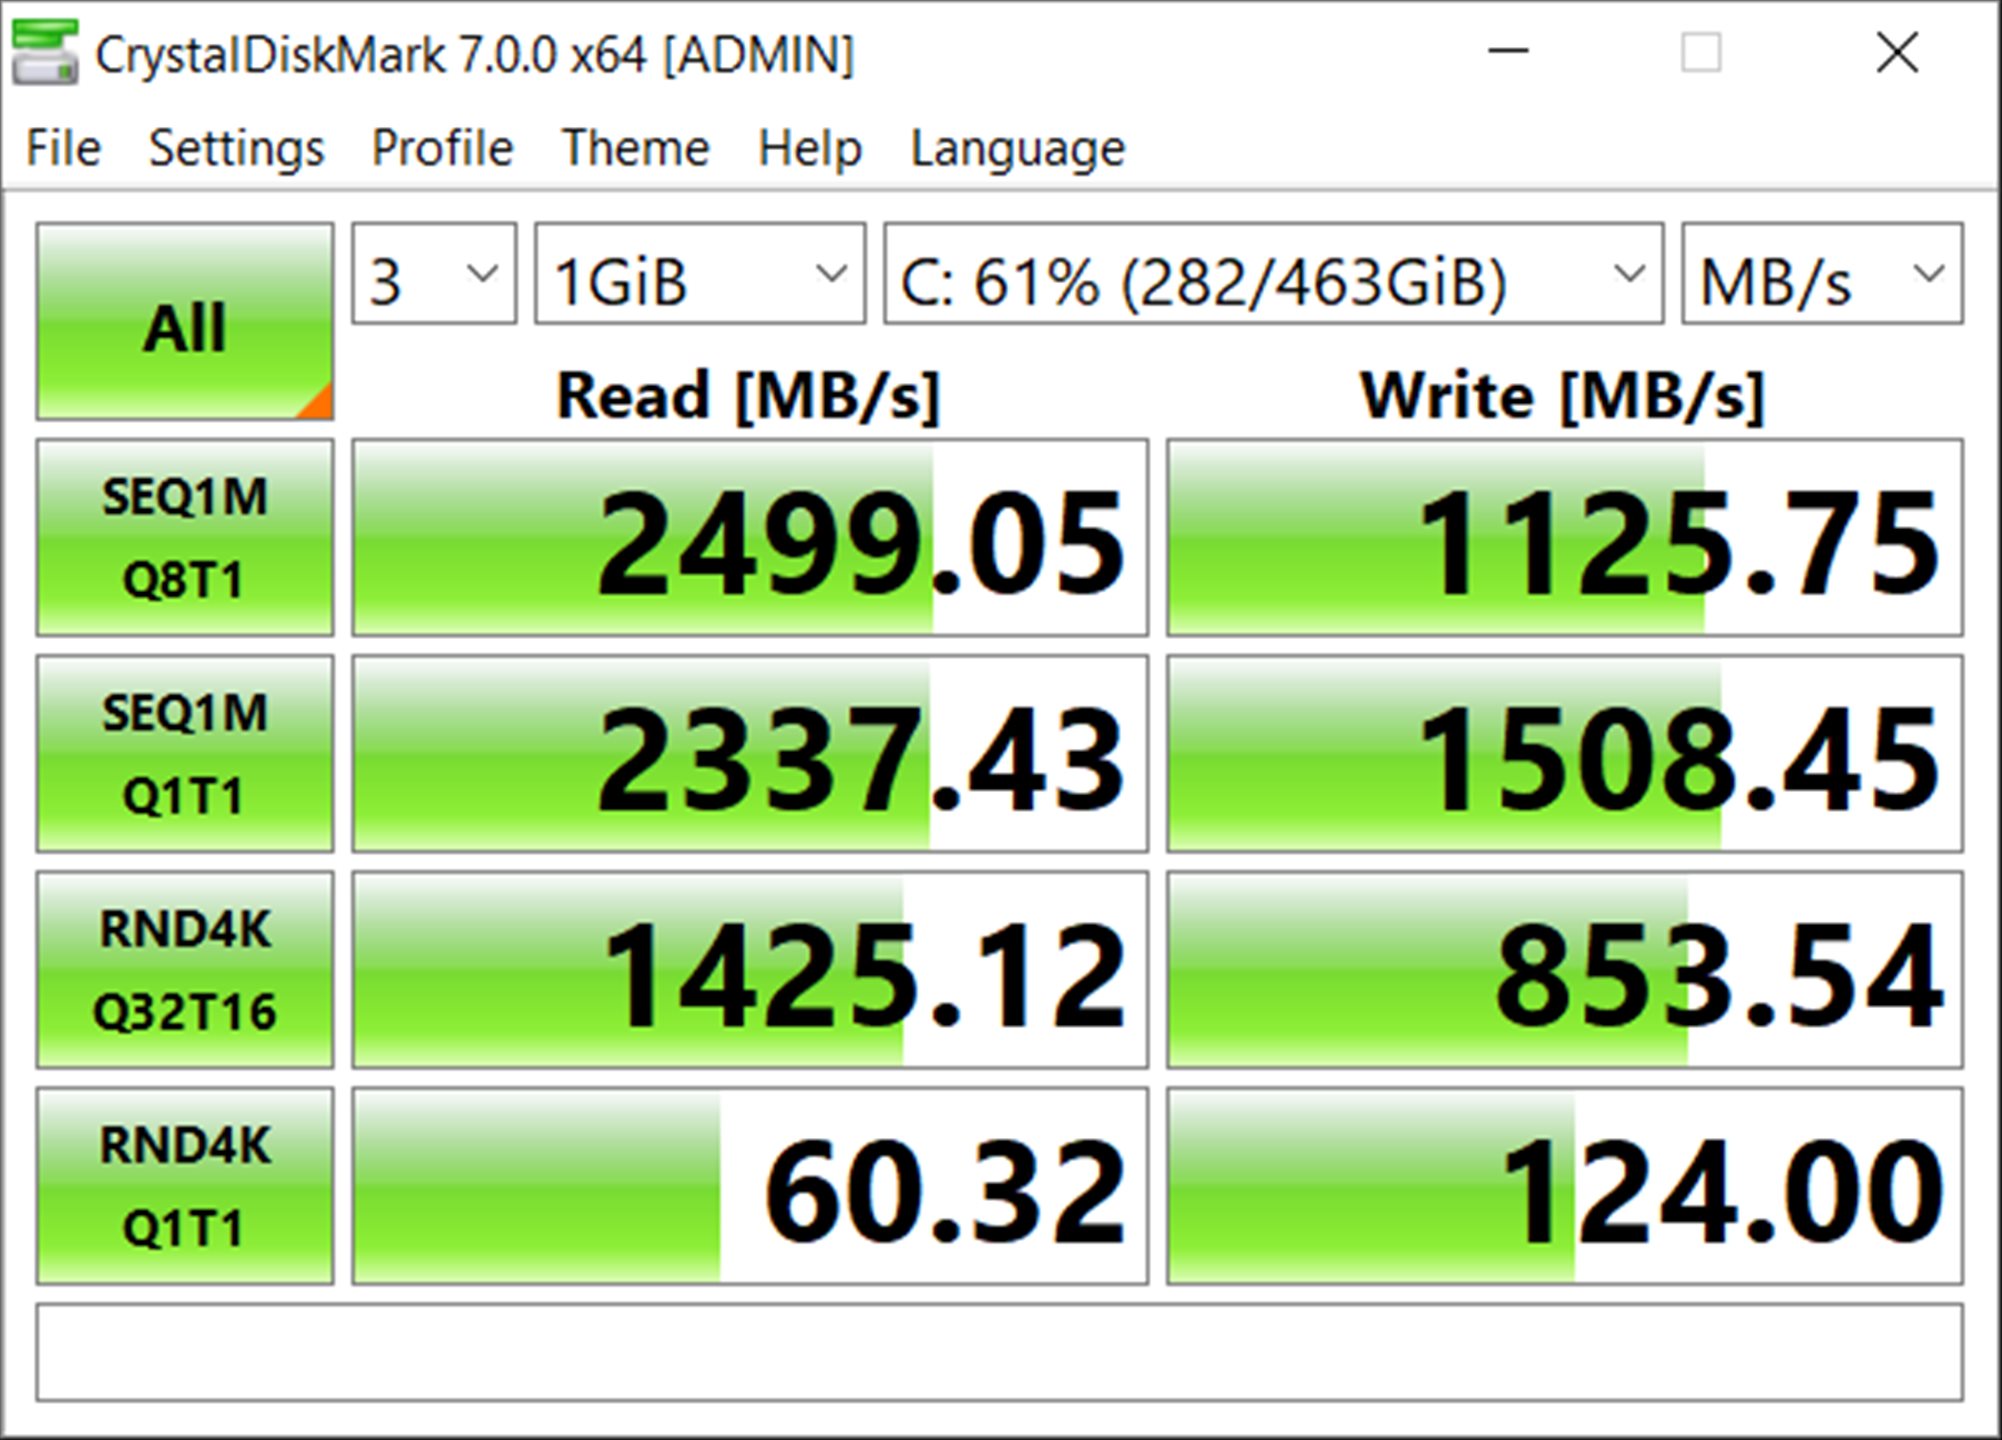Click the Read [MB/s] column header
The image size is (2002, 1440).
tap(748, 396)
